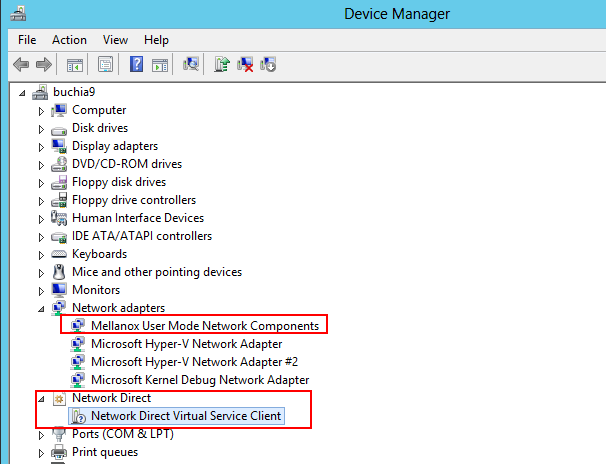
Task: Open the Help toolbar icon
Action: pyautogui.click(x=136, y=65)
